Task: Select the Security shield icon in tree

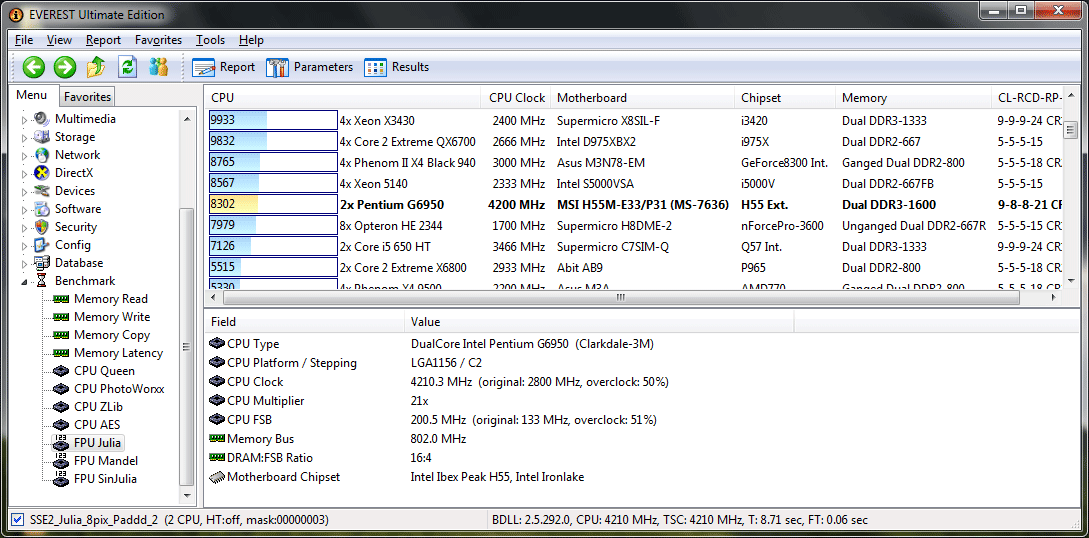Action: [x=42, y=227]
